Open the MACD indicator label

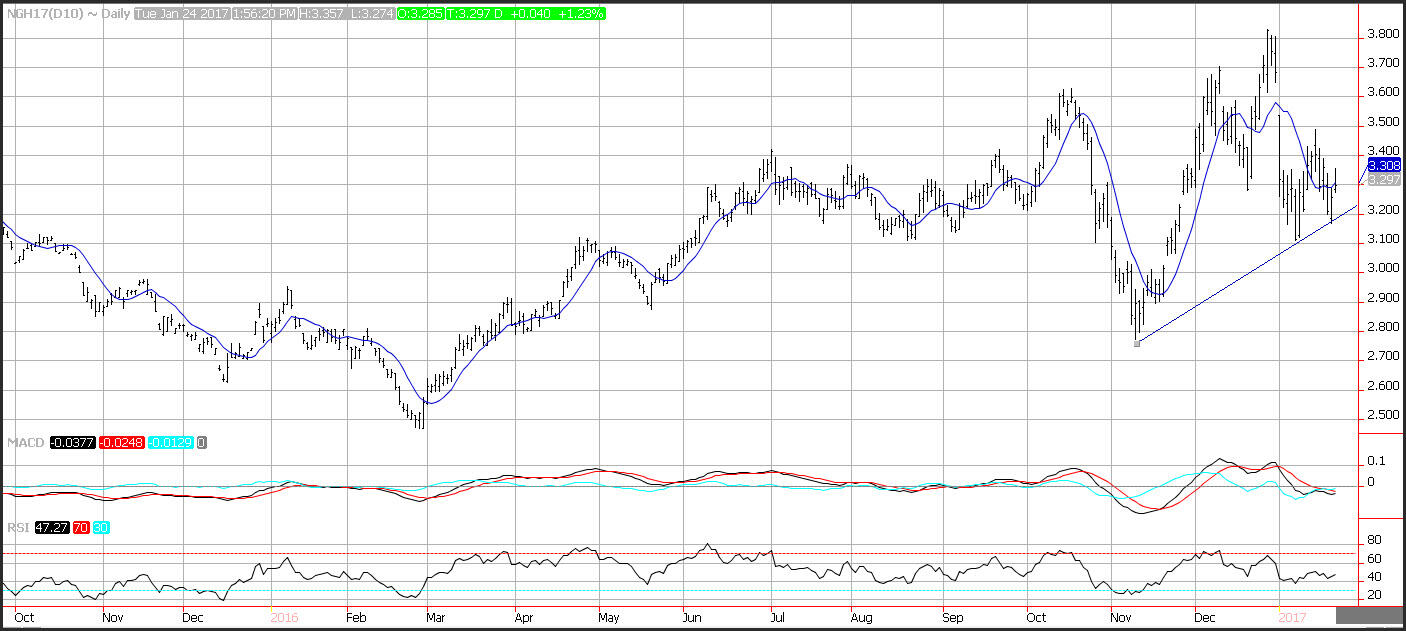point(26,442)
